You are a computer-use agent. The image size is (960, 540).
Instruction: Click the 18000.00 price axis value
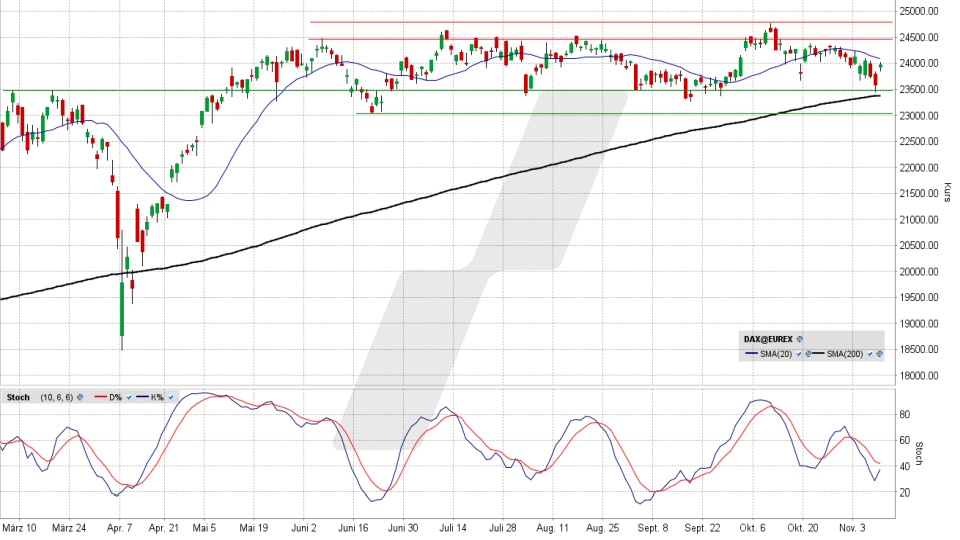918,376
